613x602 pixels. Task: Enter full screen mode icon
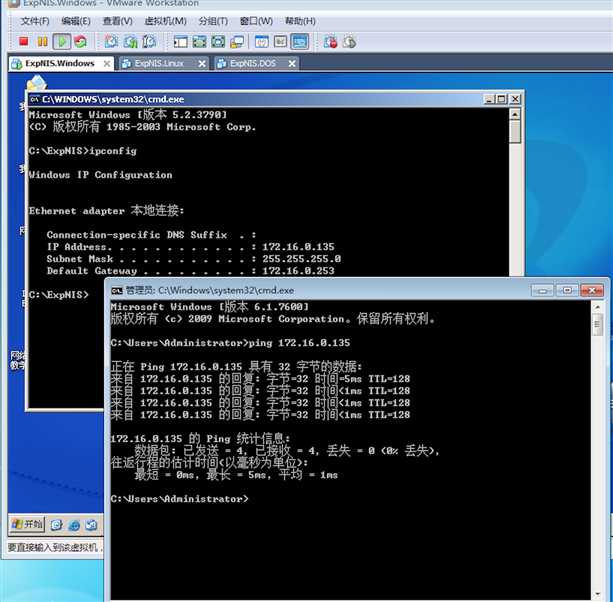[x=218, y=42]
